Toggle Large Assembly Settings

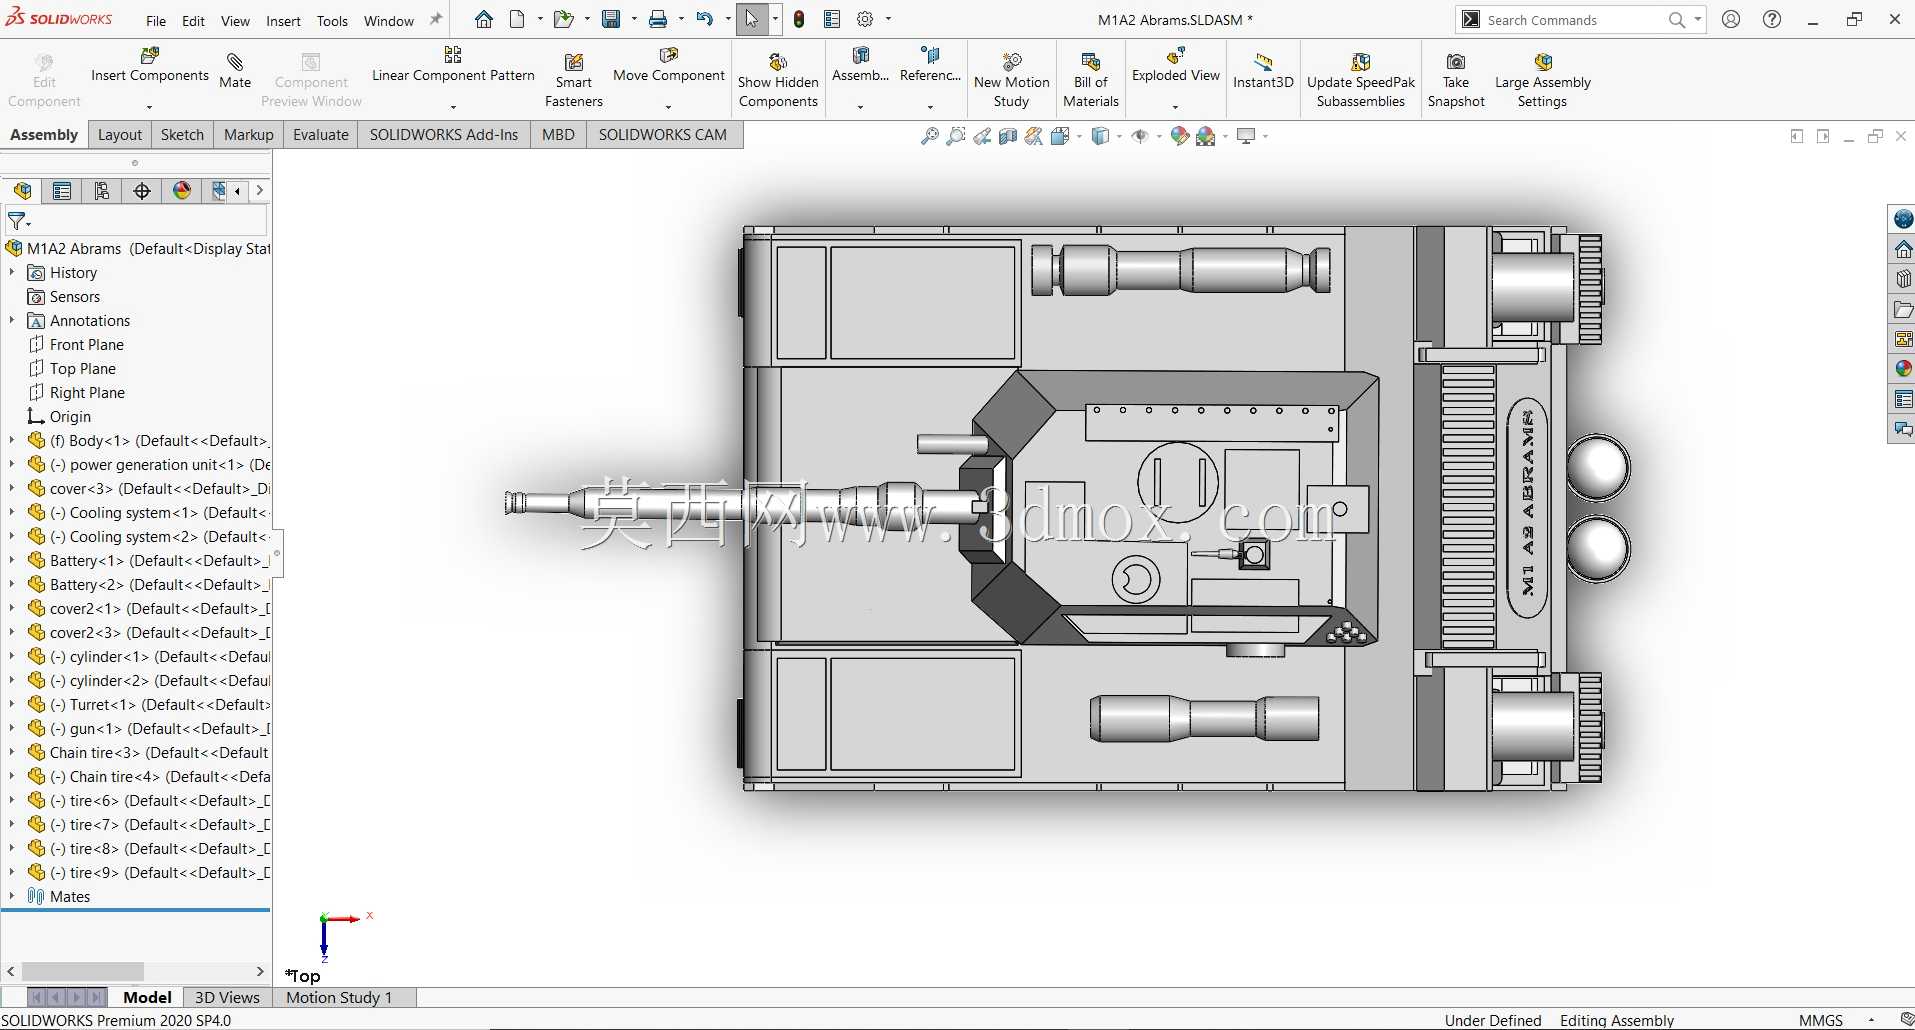1542,79
